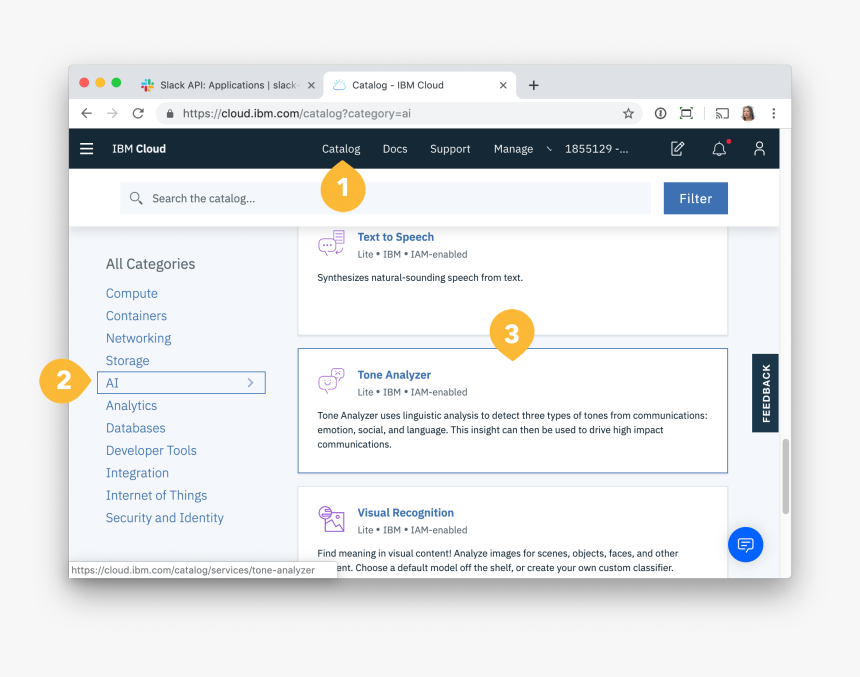This screenshot has width=860, height=677.
Task: Select the Storage category
Action: [127, 360]
